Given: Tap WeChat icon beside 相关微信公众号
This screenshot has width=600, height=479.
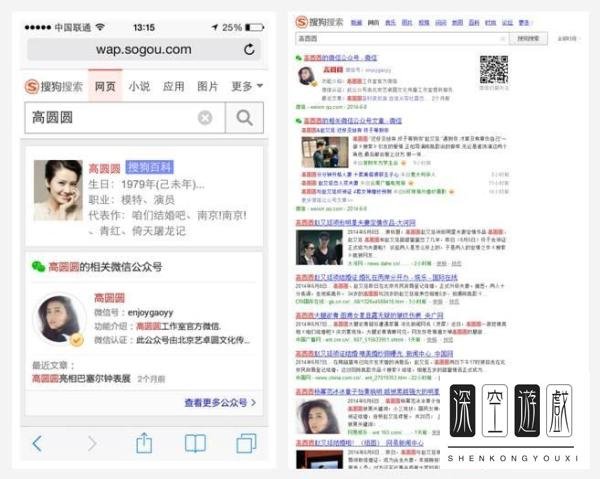Looking at the screenshot, I should coord(39,267).
